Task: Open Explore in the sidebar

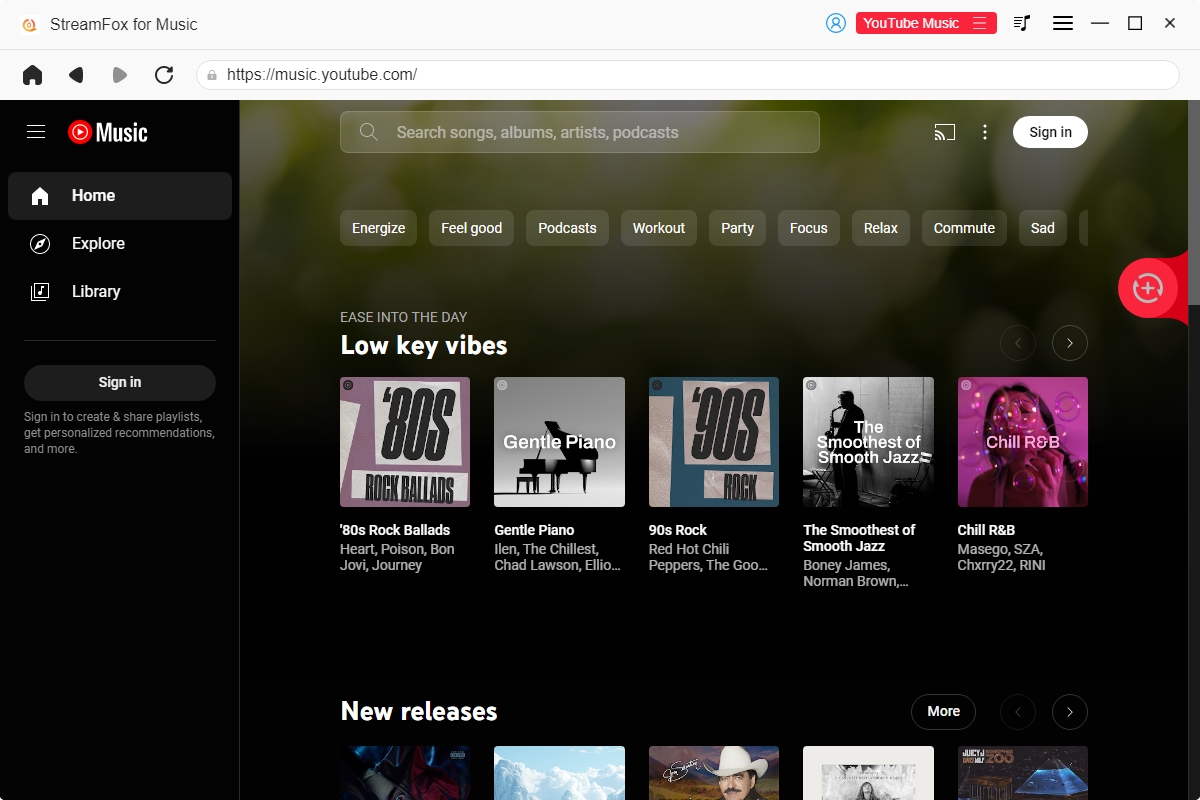Action: click(120, 244)
